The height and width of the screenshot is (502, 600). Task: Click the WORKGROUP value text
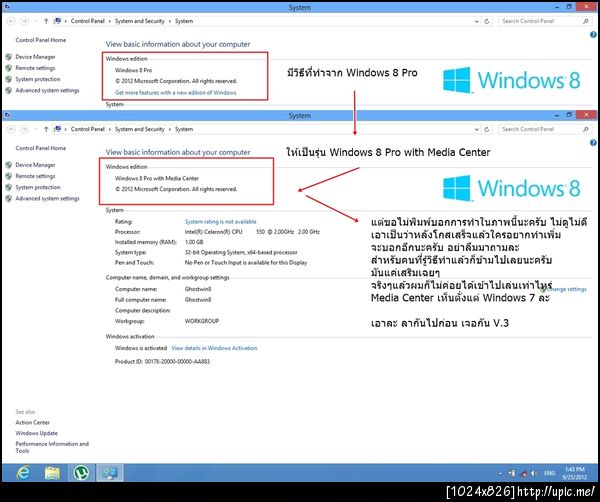[202, 321]
